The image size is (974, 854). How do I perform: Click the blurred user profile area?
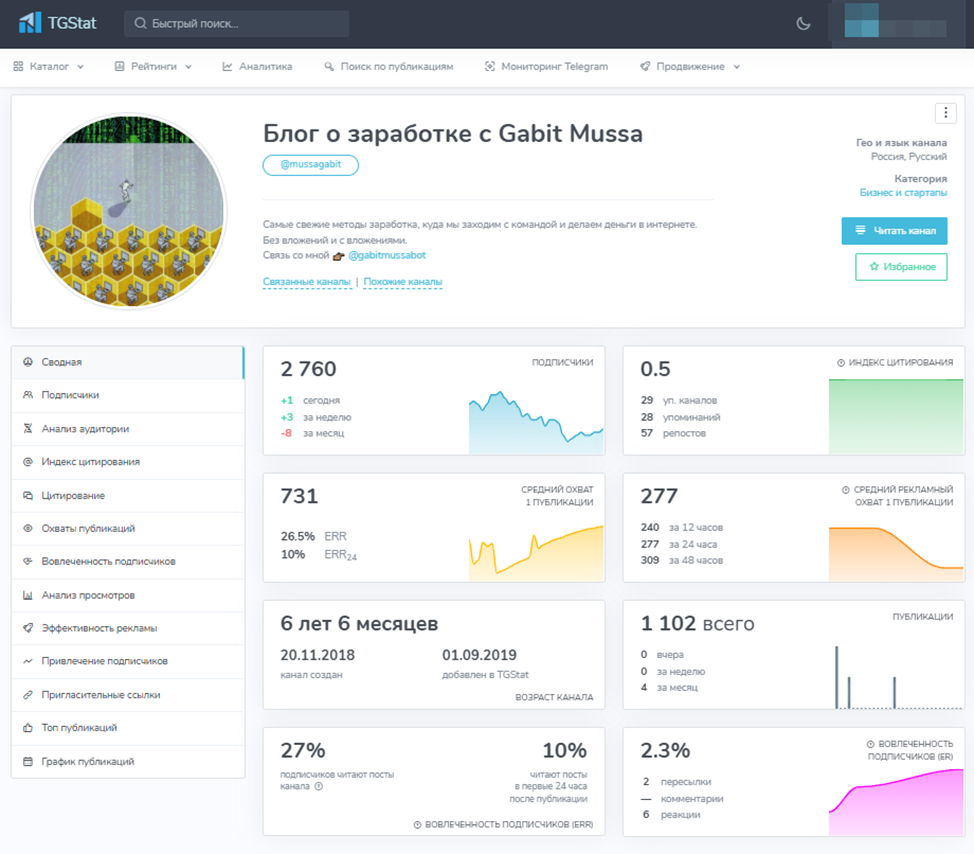(895, 22)
